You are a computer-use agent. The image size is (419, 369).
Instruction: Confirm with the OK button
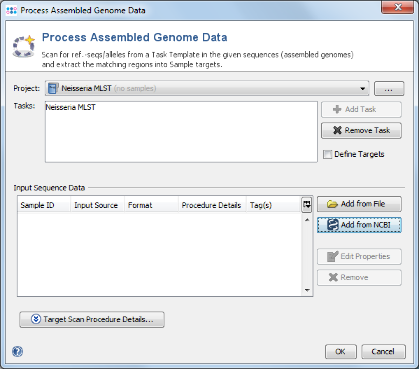click(341, 352)
